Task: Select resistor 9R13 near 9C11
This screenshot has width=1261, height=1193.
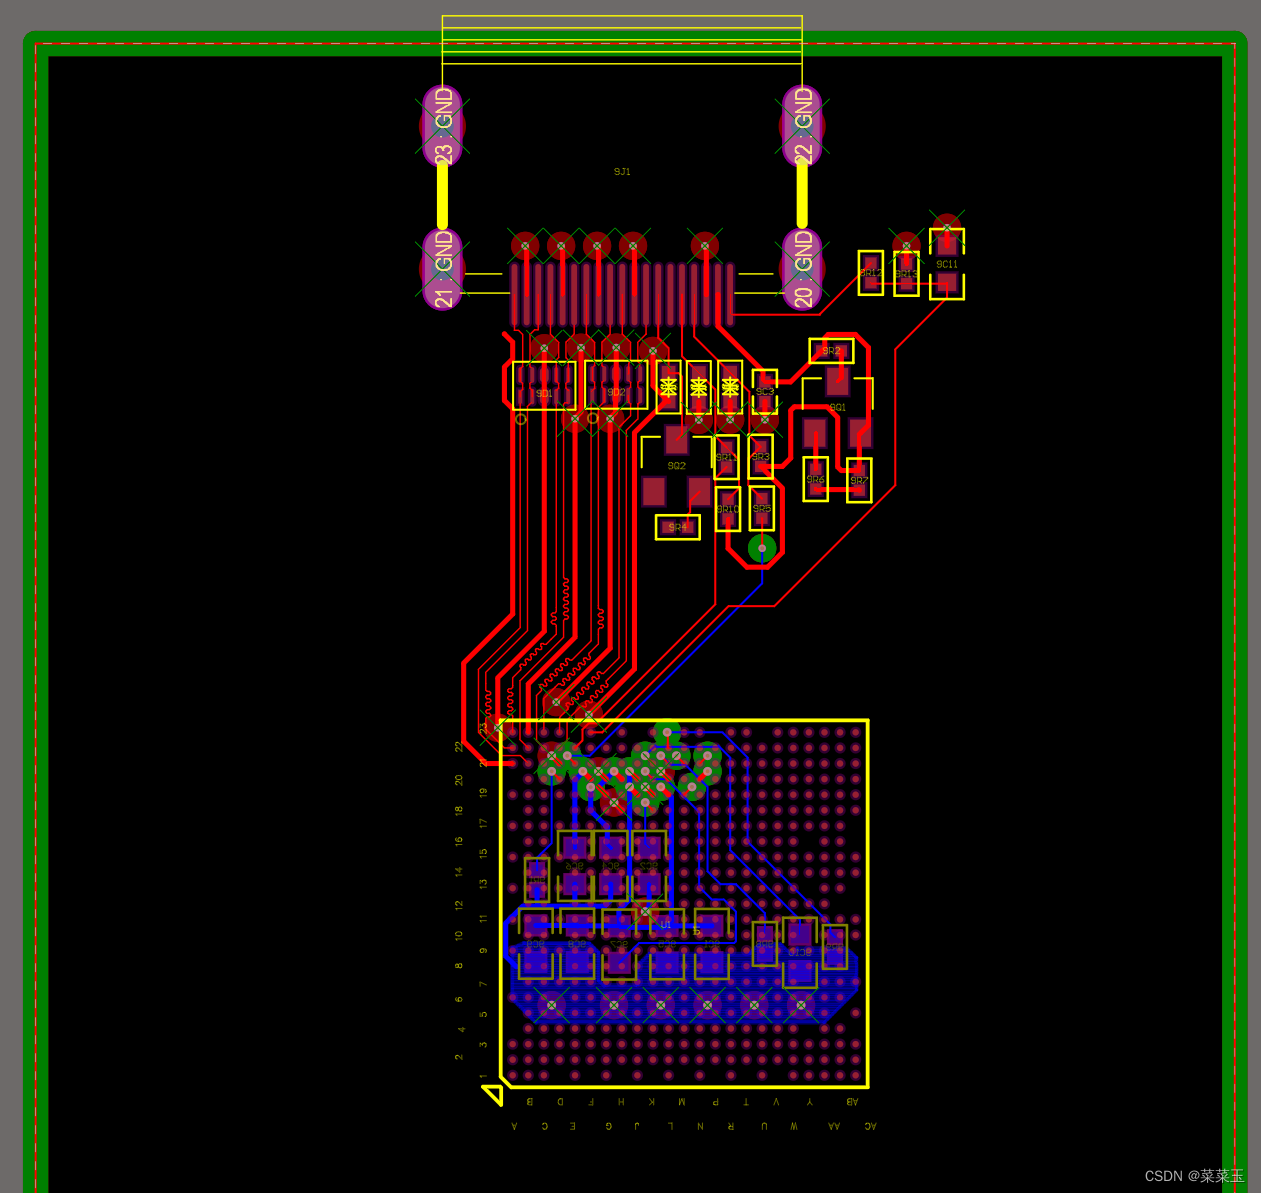Action: (905, 272)
